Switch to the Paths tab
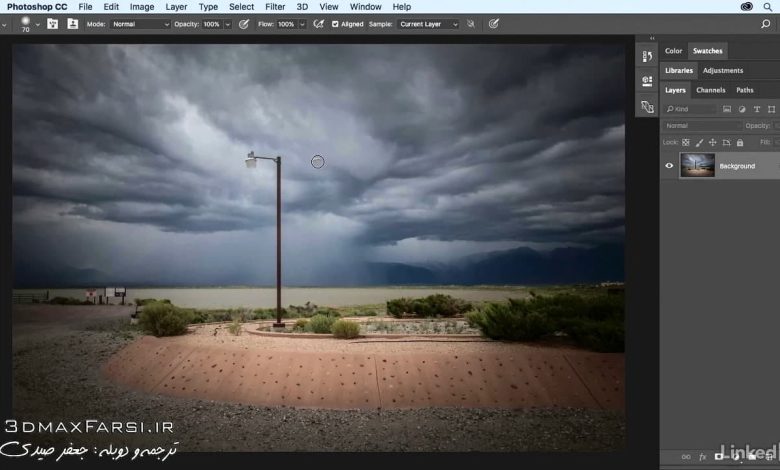 pos(745,90)
